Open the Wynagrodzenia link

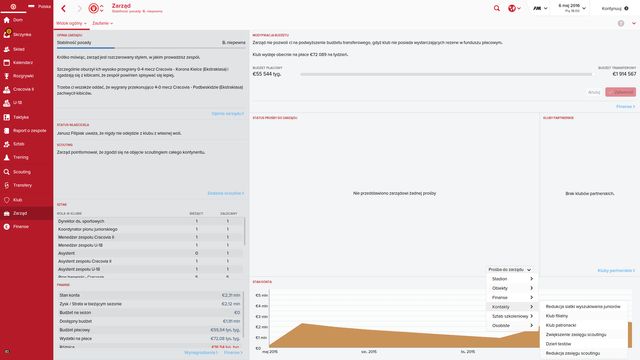click(200, 353)
